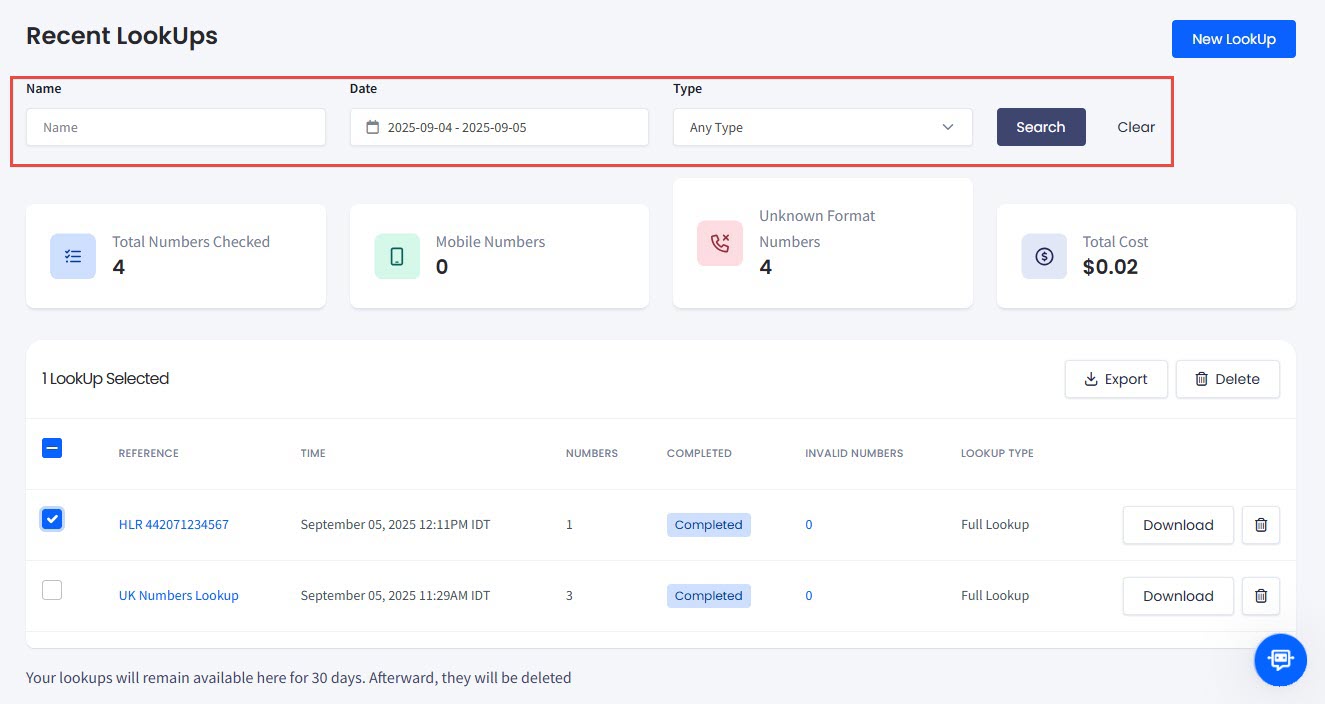
Task: Click the Name search input field
Action: coord(176,127)
